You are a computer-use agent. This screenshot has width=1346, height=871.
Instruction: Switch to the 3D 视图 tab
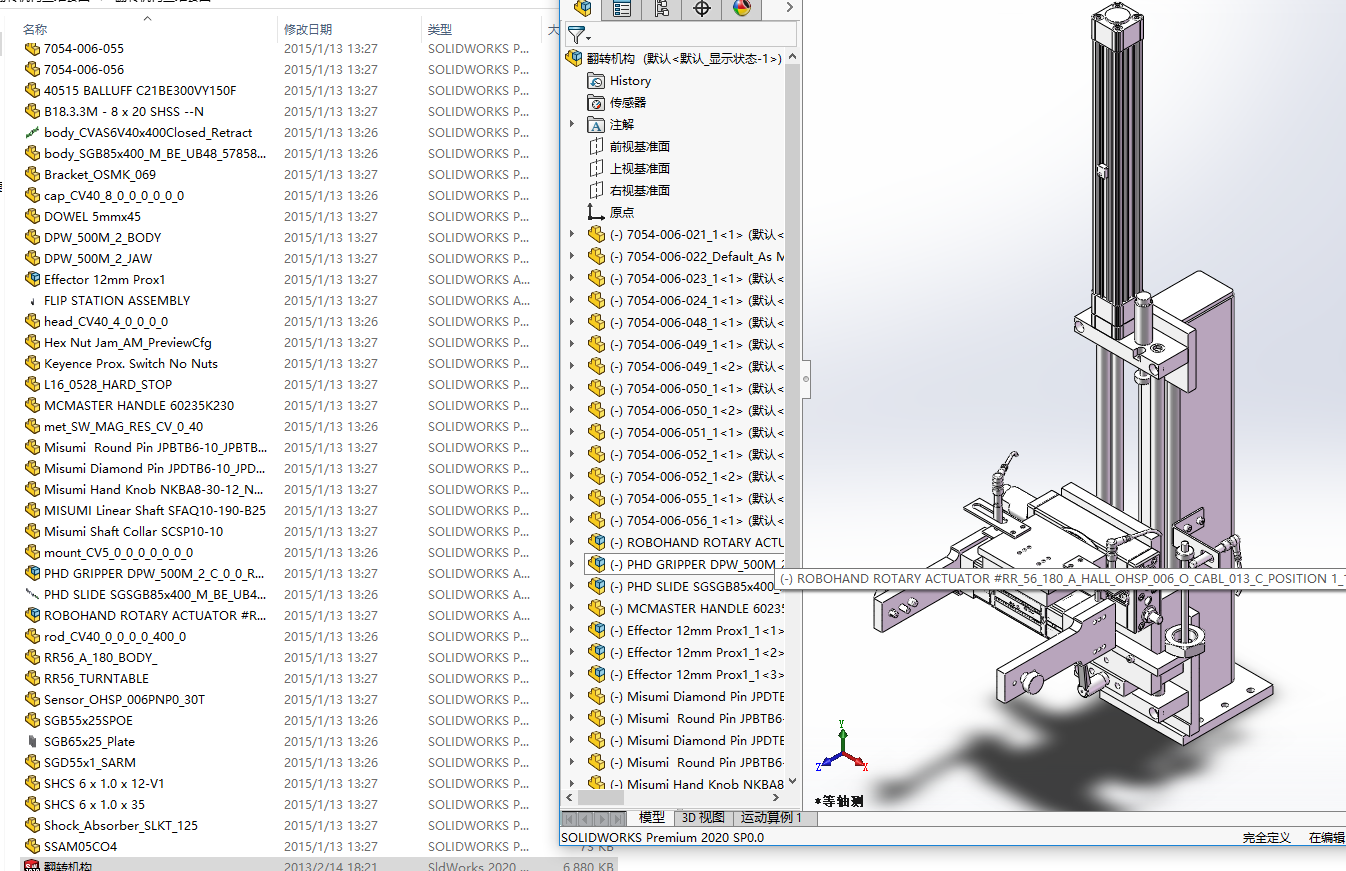[703, 818]
